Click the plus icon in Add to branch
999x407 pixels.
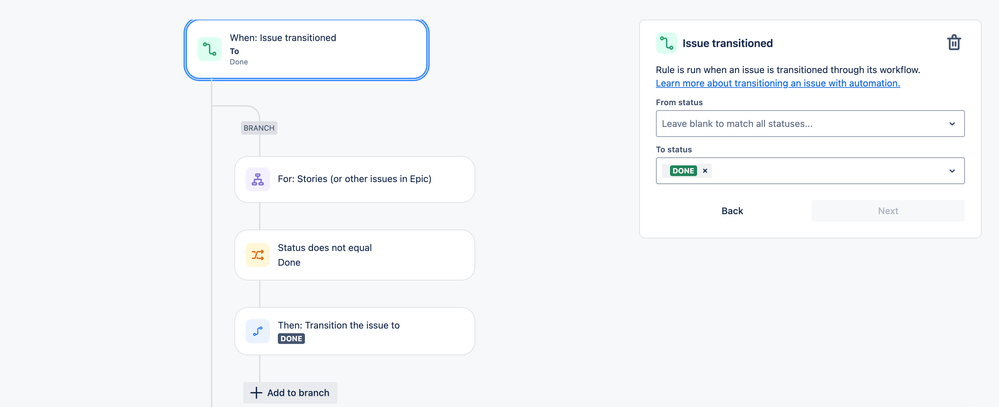[256, 393]
